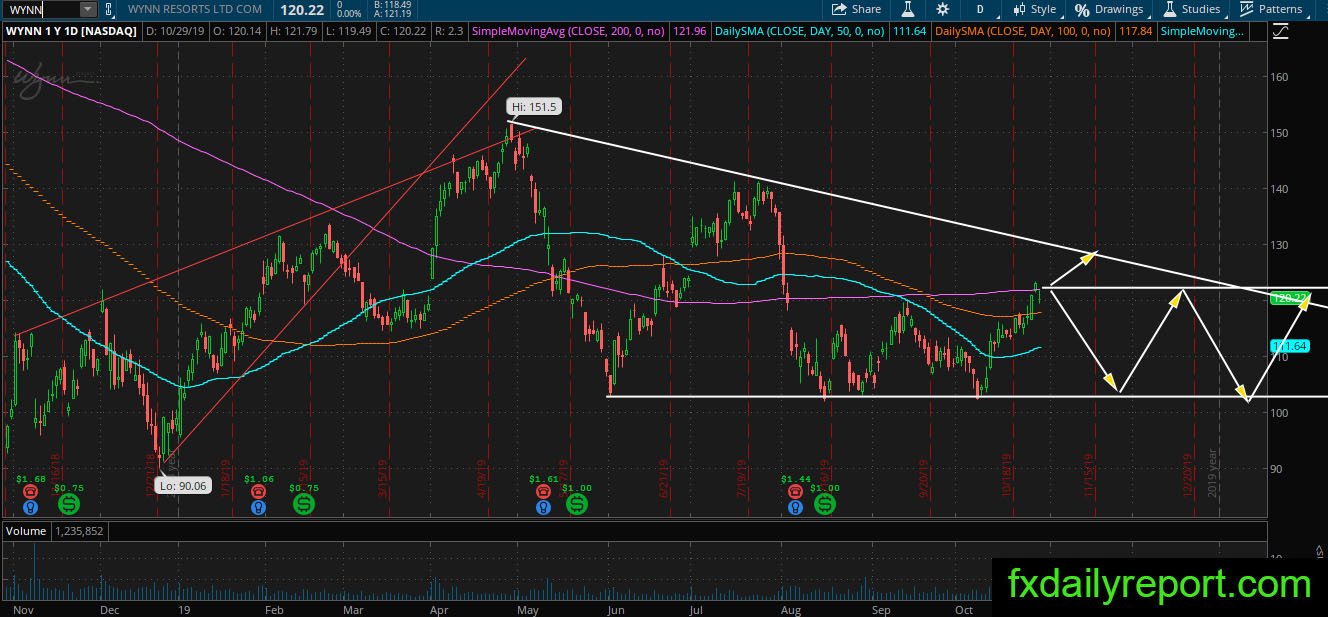This screenshot has width=1328, height=617.
Task: Click the 11/15/19 expiration date marker
Action: [1089, 476]
